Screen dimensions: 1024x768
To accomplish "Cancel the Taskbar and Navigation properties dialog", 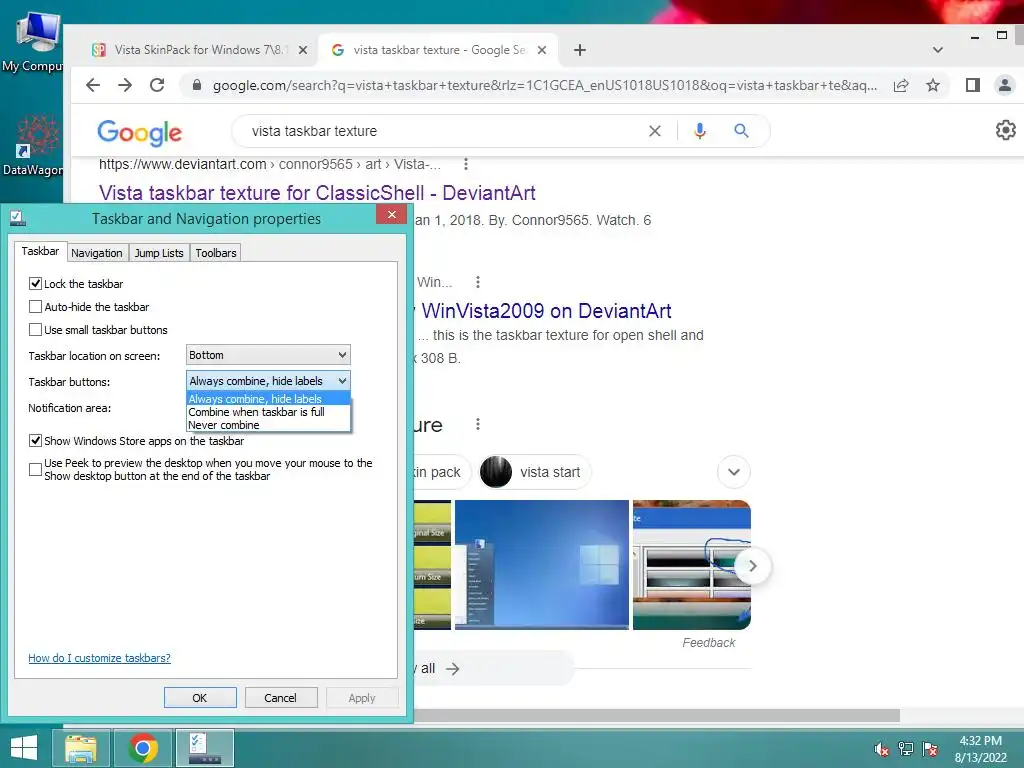I will pyautogui.click(x=281, y=698).
